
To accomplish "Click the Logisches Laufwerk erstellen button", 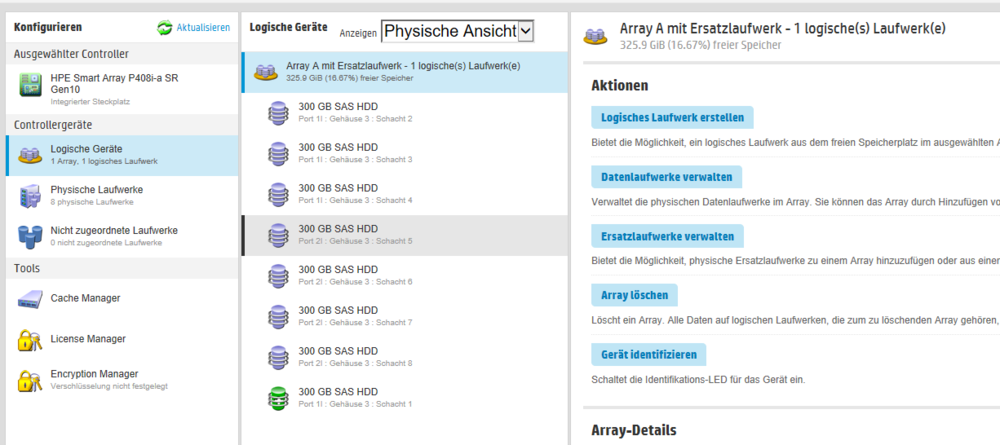I will click(672, 118).
